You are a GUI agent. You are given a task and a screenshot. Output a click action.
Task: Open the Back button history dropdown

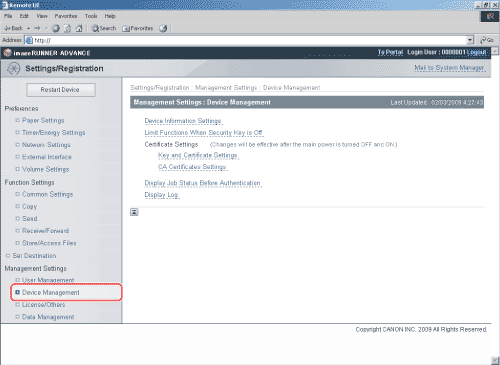[28, 28]
